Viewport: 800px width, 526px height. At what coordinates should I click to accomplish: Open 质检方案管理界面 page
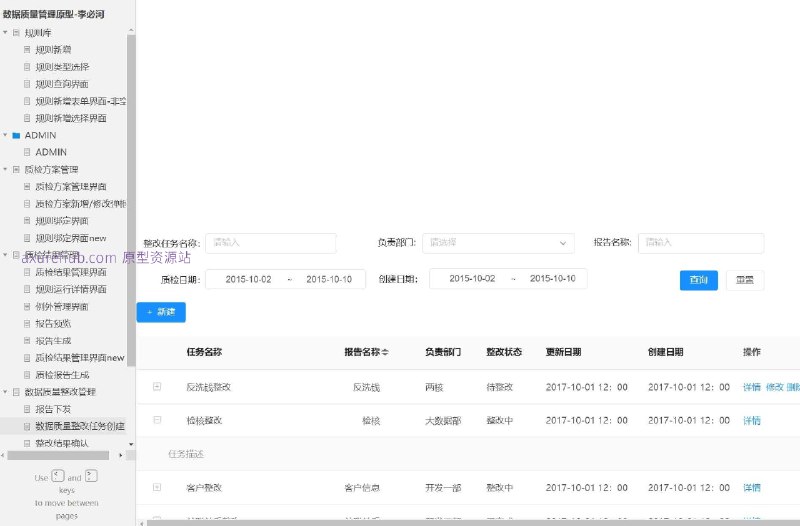[x=71, y=187]
